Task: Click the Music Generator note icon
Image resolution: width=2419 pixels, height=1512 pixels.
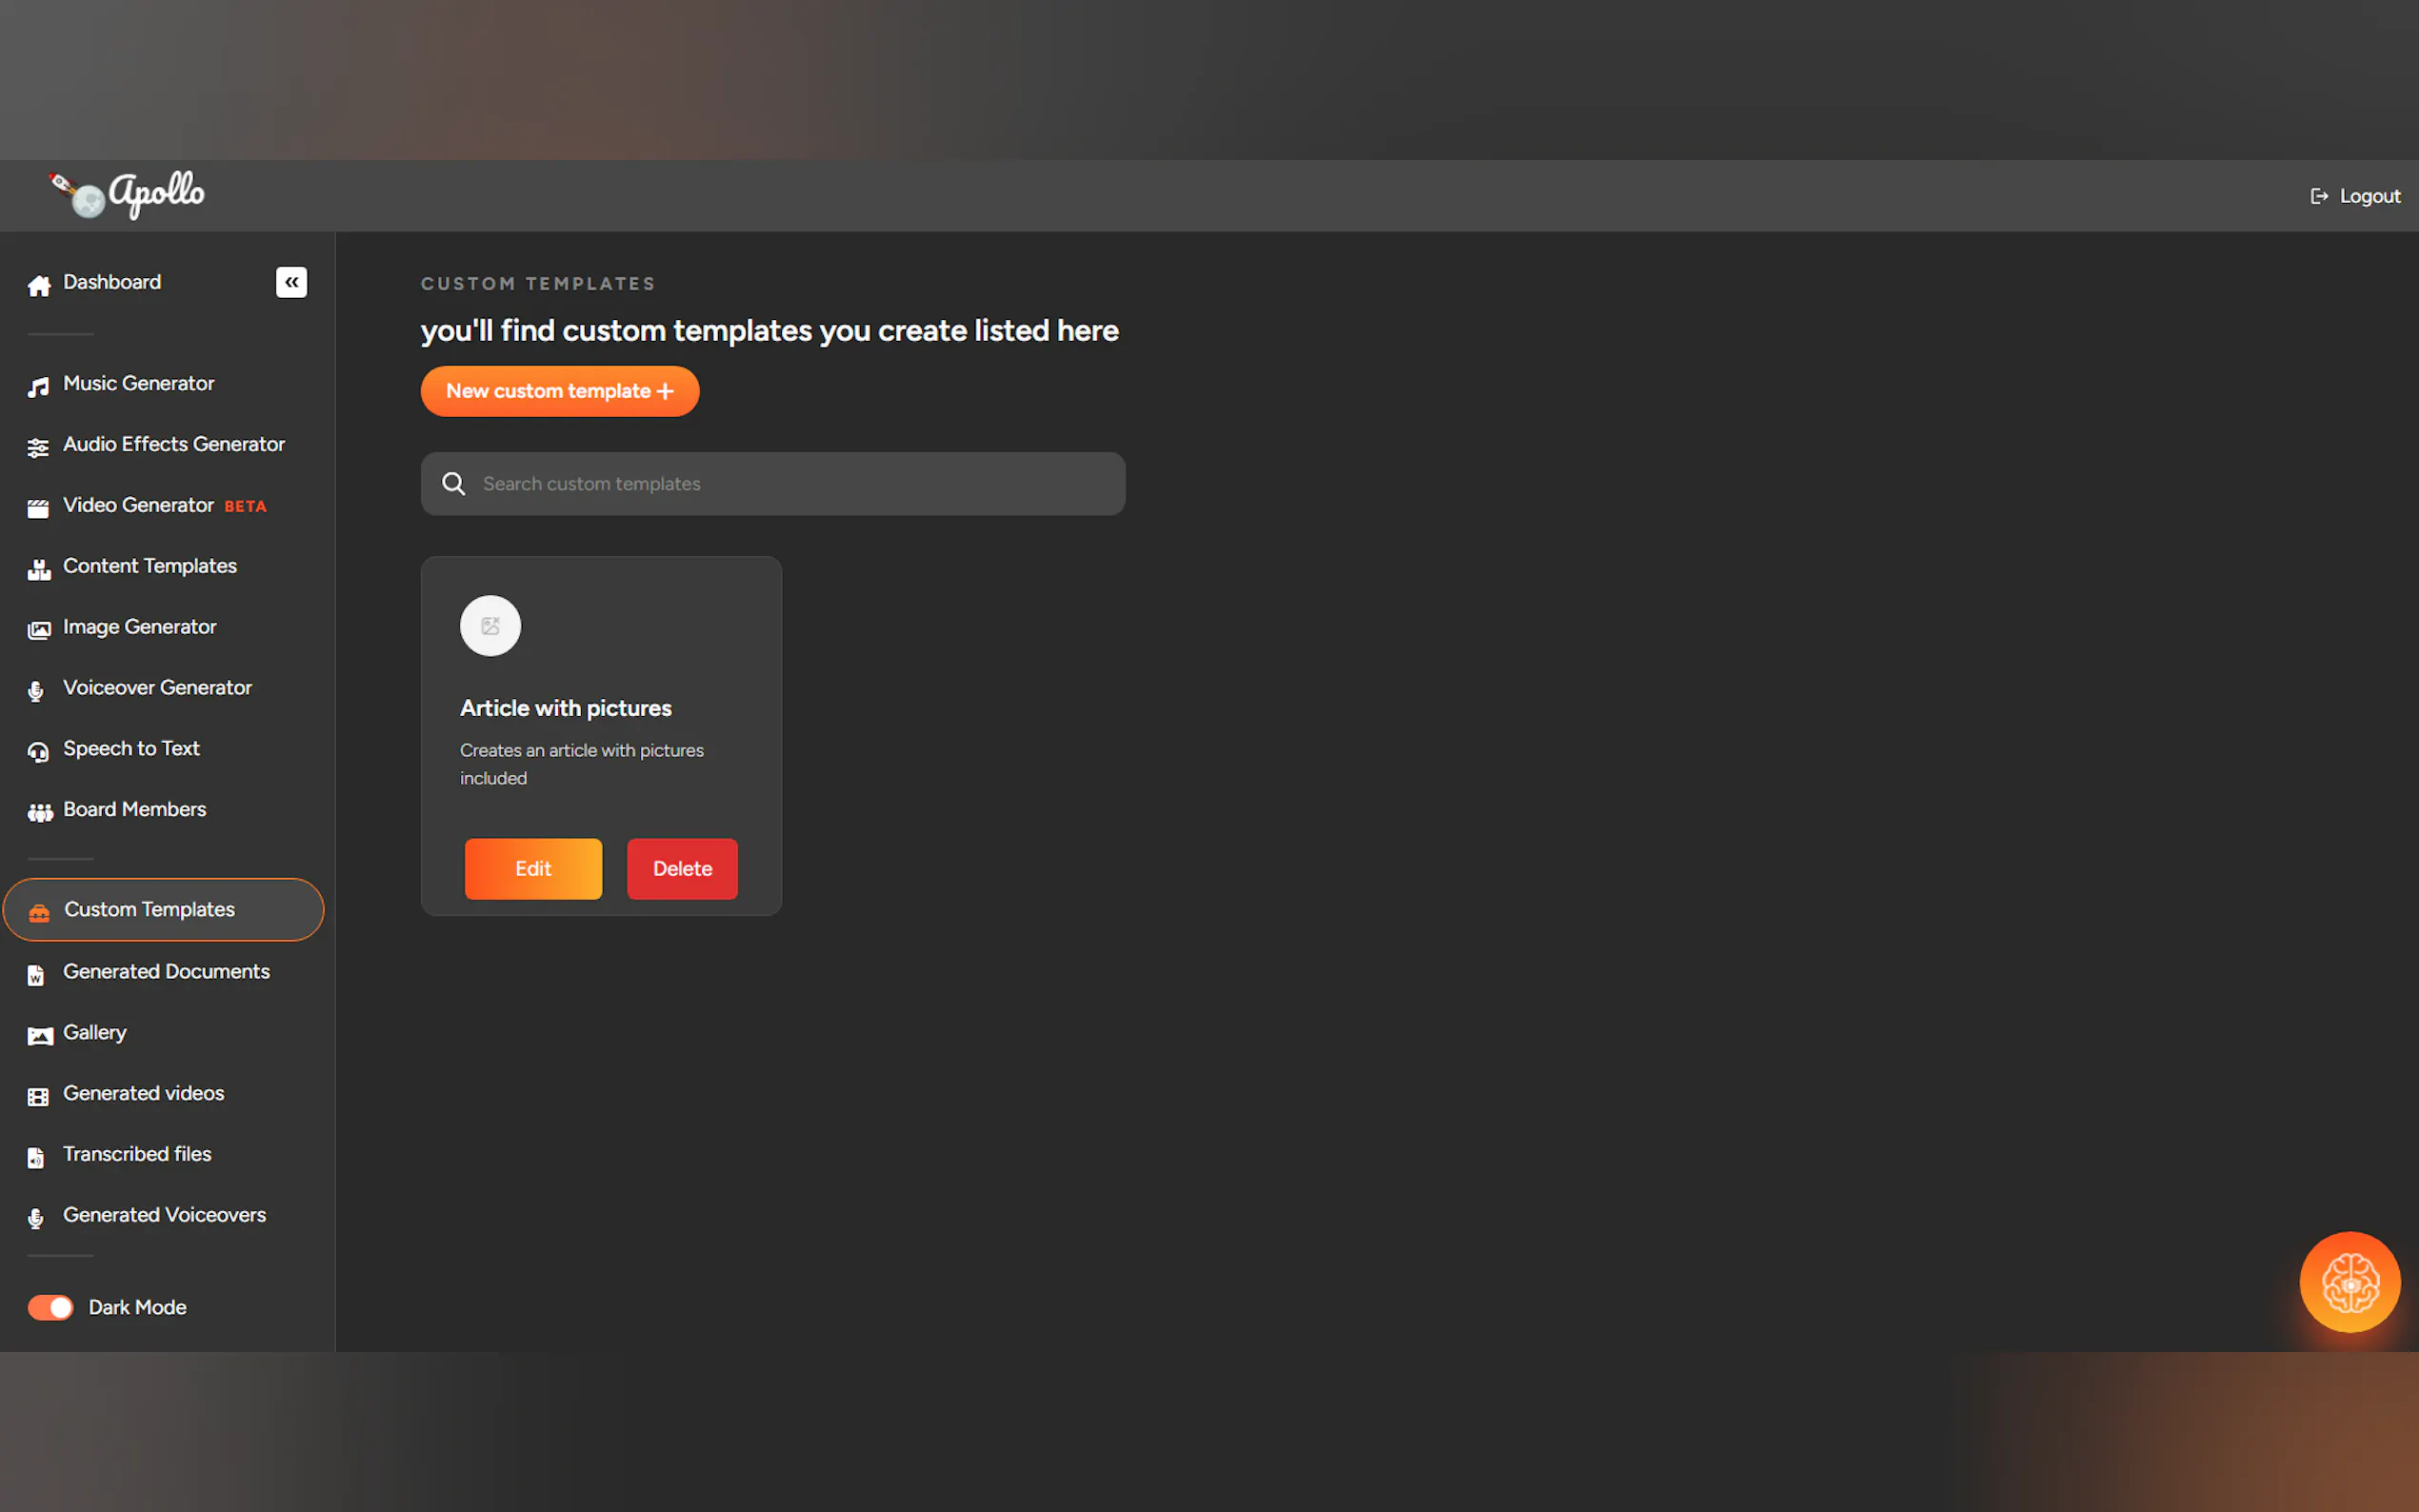Action: 38,386
